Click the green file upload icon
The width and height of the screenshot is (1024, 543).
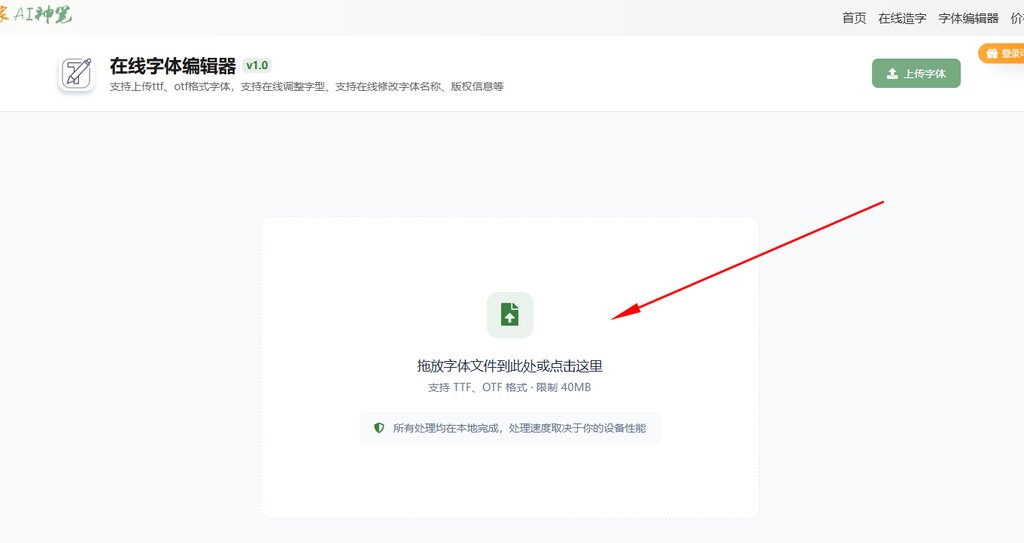click(509, 314)
